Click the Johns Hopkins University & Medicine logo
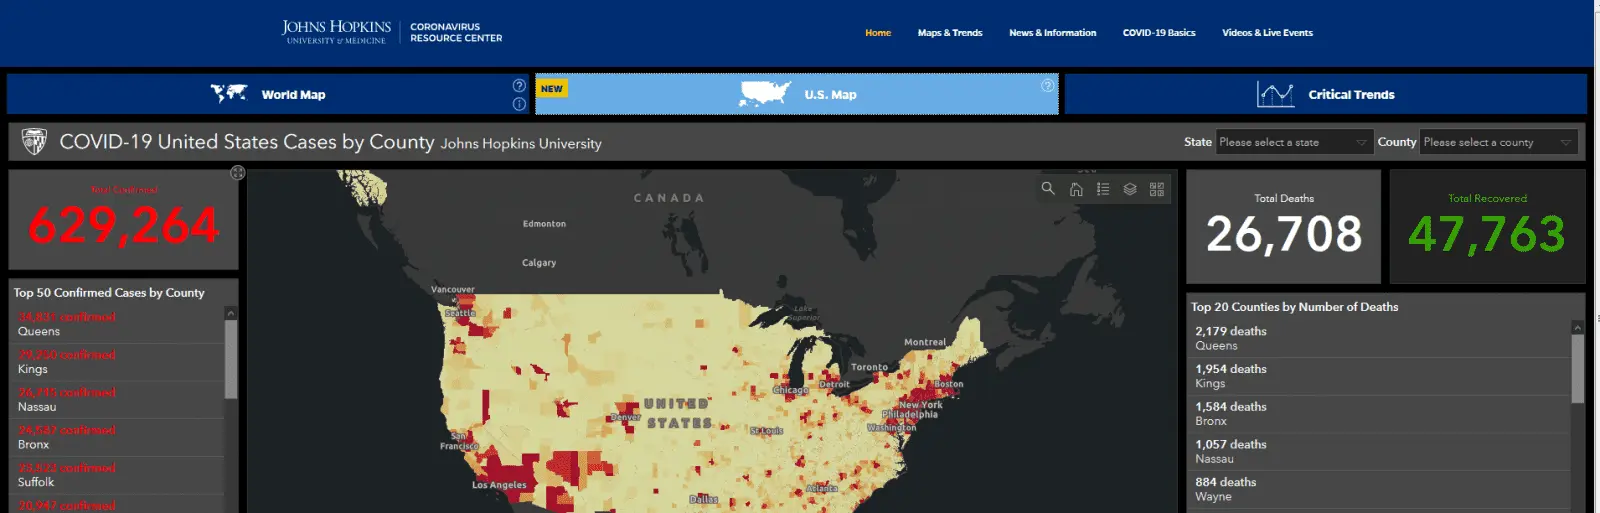1600x513 pixels. pos(336,32)
